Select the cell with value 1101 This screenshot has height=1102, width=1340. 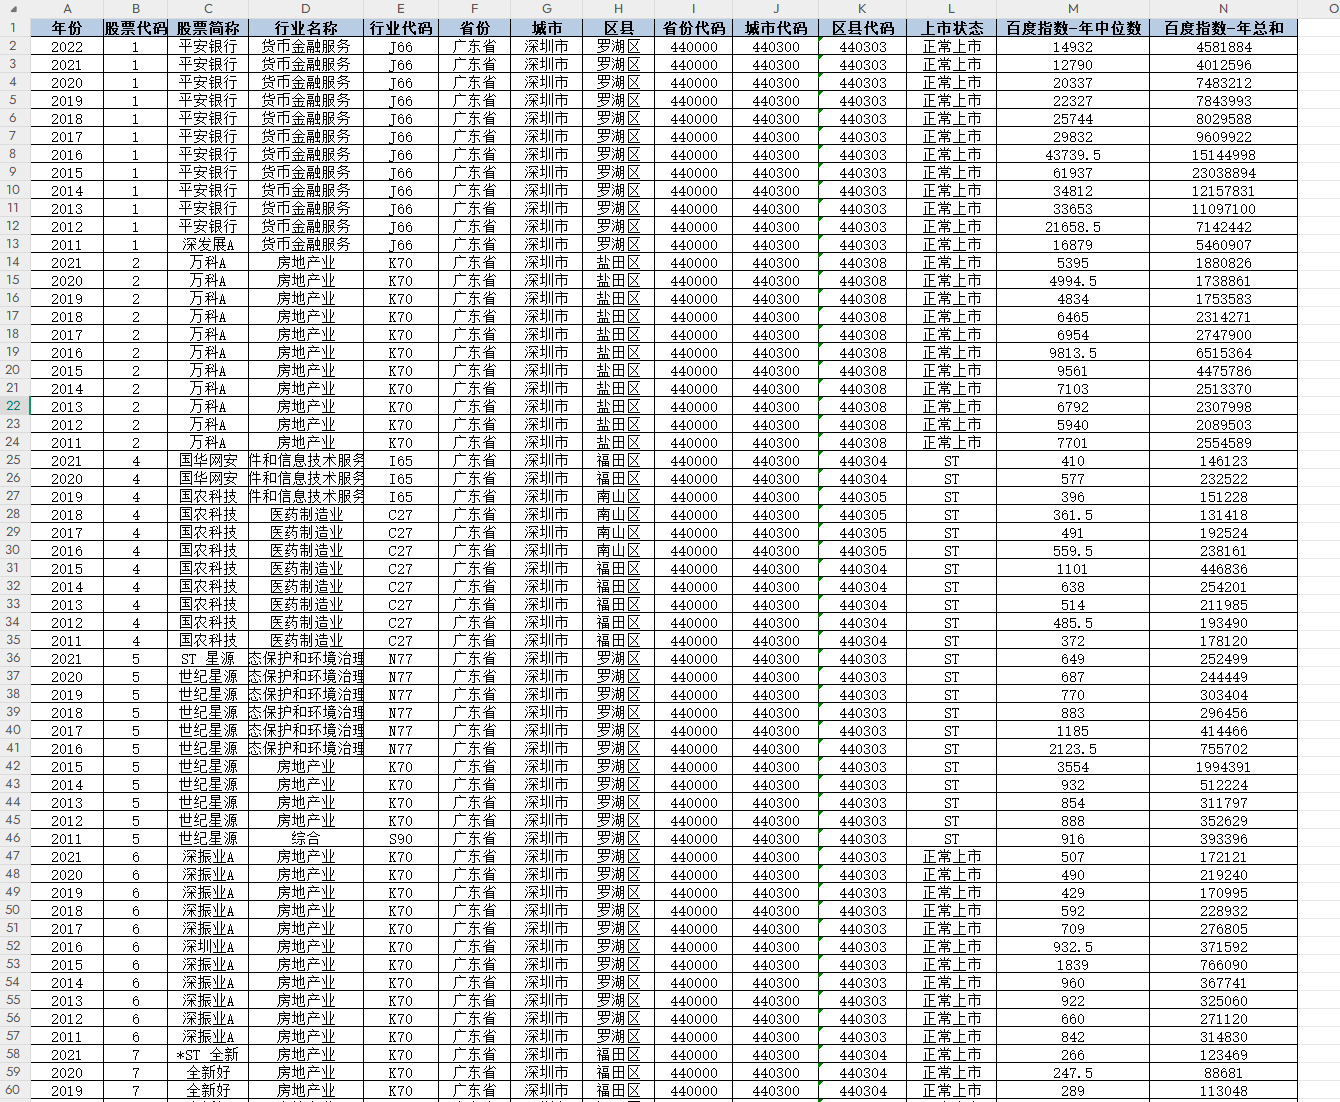[1073, 569]
